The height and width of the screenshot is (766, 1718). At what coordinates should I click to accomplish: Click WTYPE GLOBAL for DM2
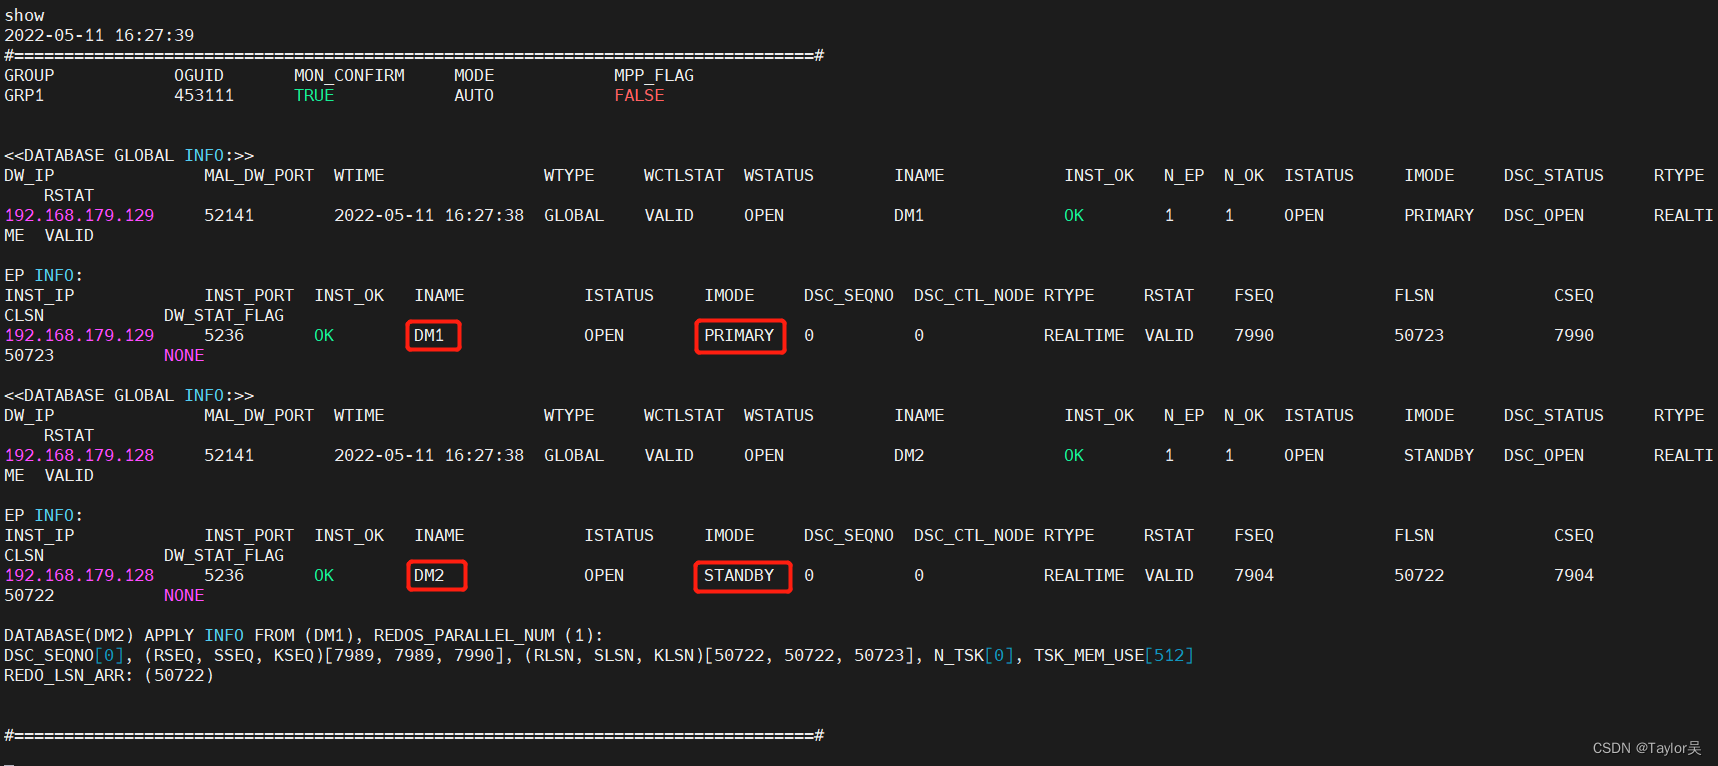574,456
